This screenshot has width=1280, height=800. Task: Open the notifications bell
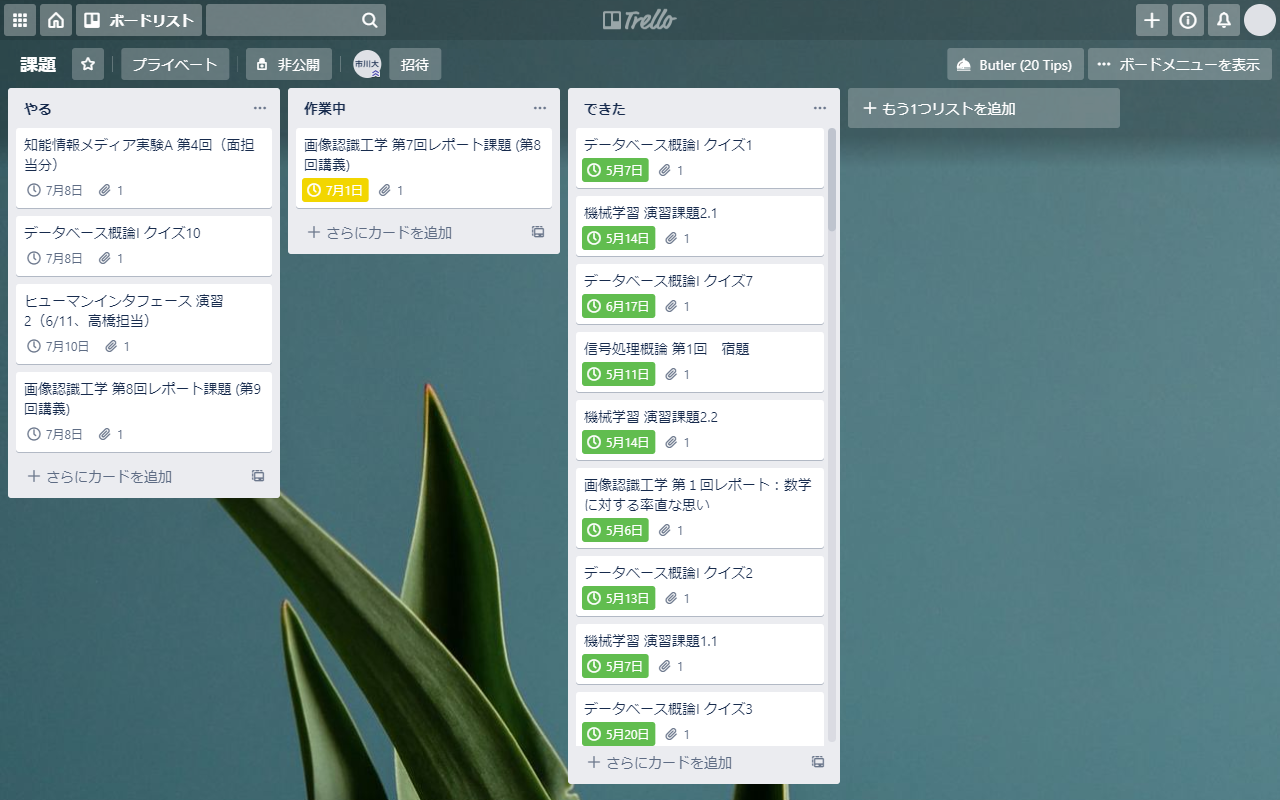1223,19
